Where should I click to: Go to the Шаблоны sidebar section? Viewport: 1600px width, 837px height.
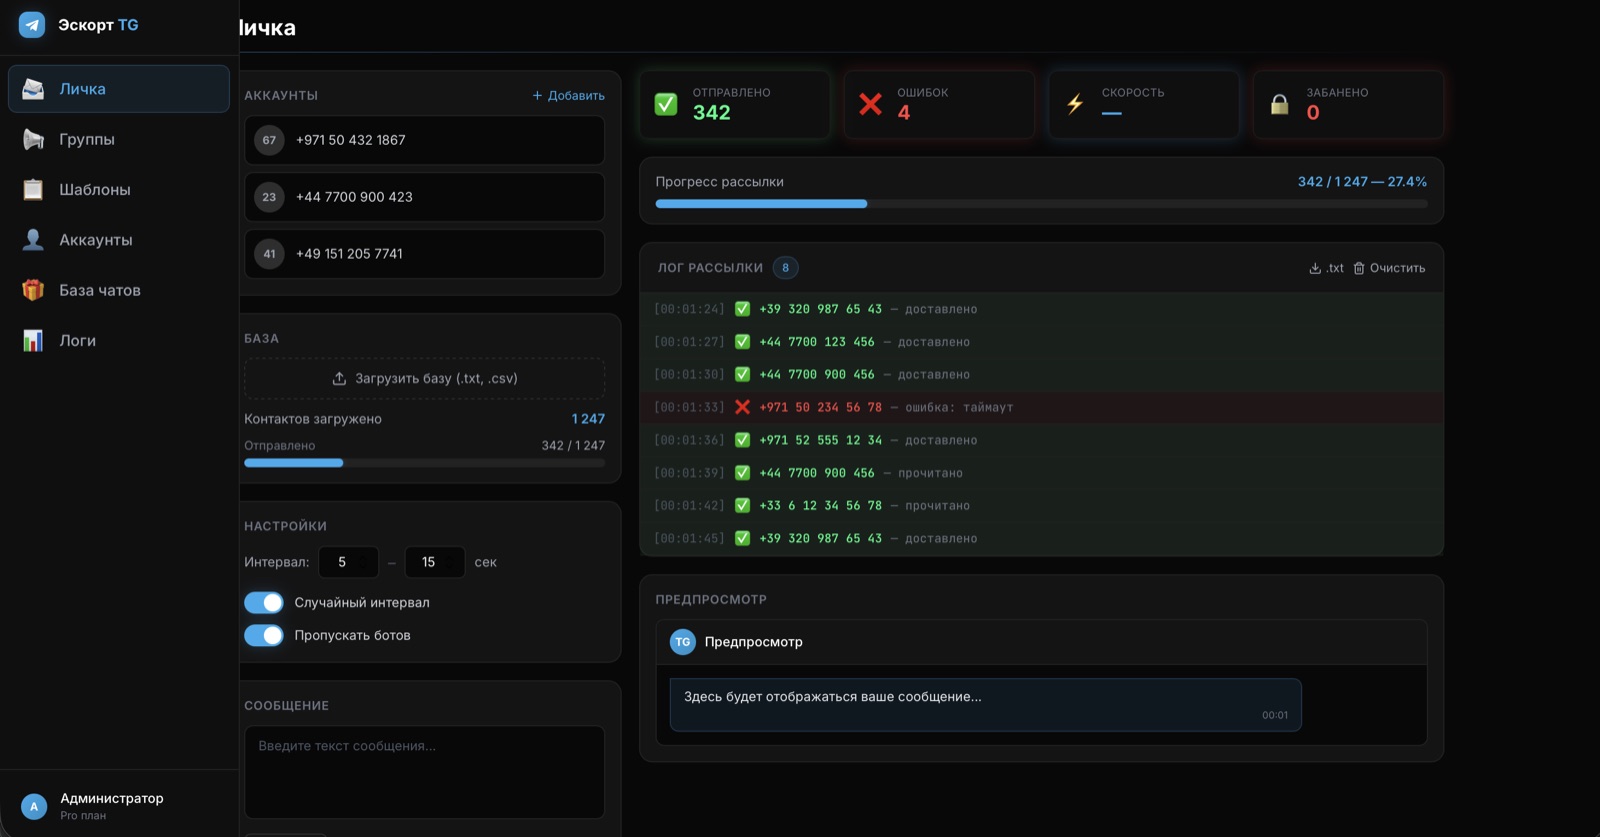coord(119,189)
